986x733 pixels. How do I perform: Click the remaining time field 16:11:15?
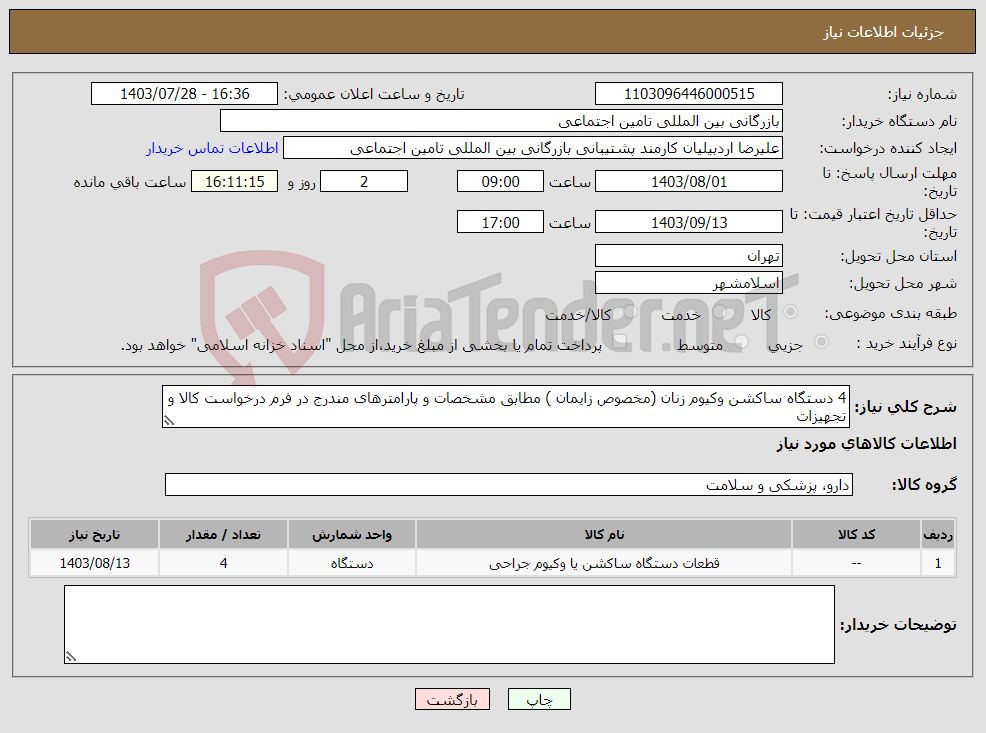tap(235, 182)
